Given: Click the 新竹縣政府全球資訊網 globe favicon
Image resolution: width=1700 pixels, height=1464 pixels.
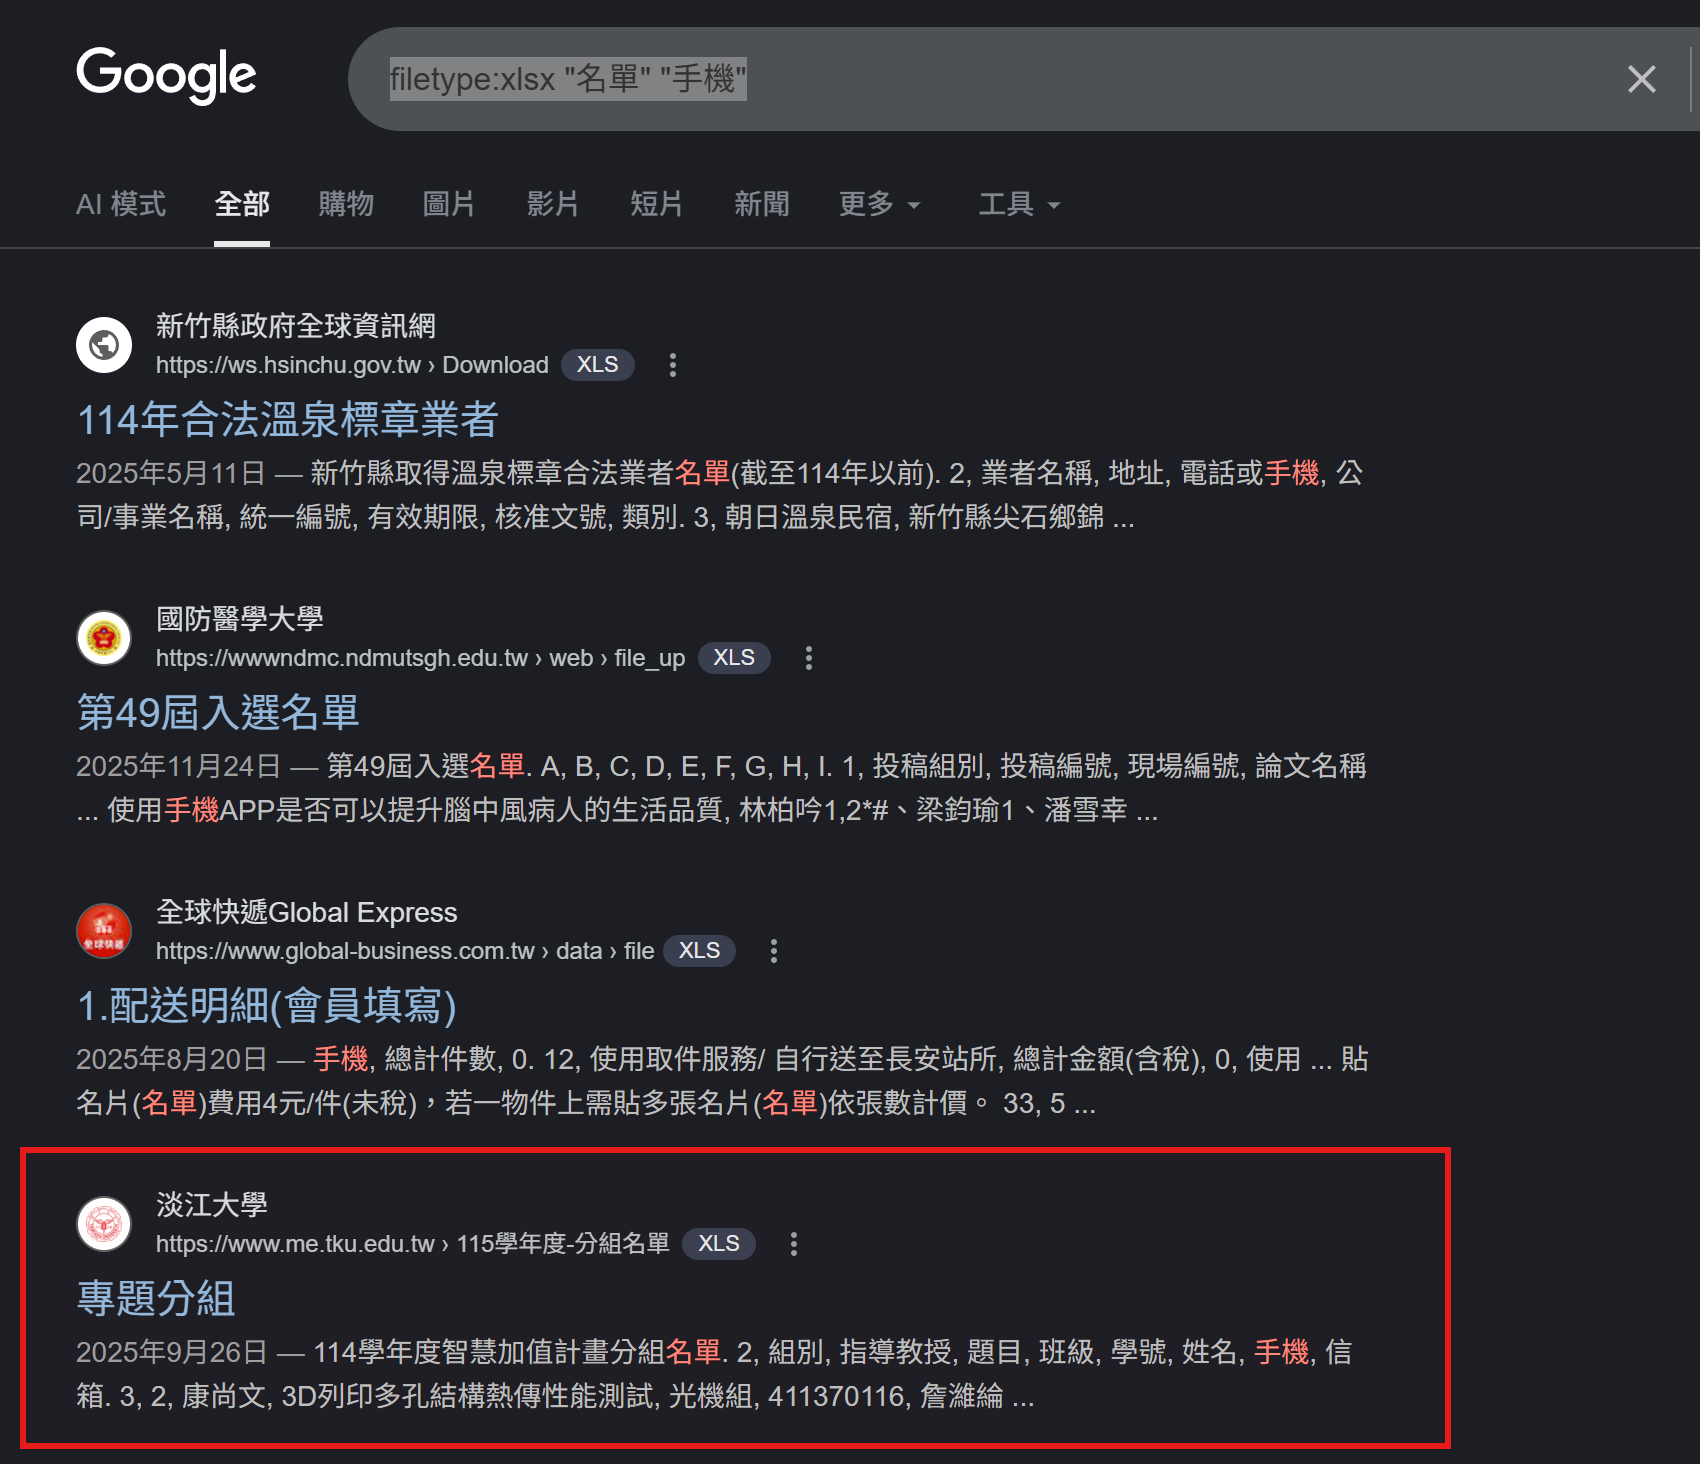Looking at the screenshot, I should coord(104,345).
